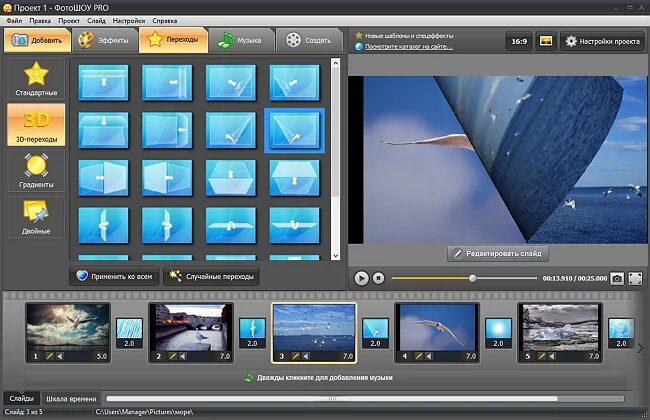Screen dimensions: 650x420
Task: Click the timeline horizontal scrollbar
Action: pos(332,398)
